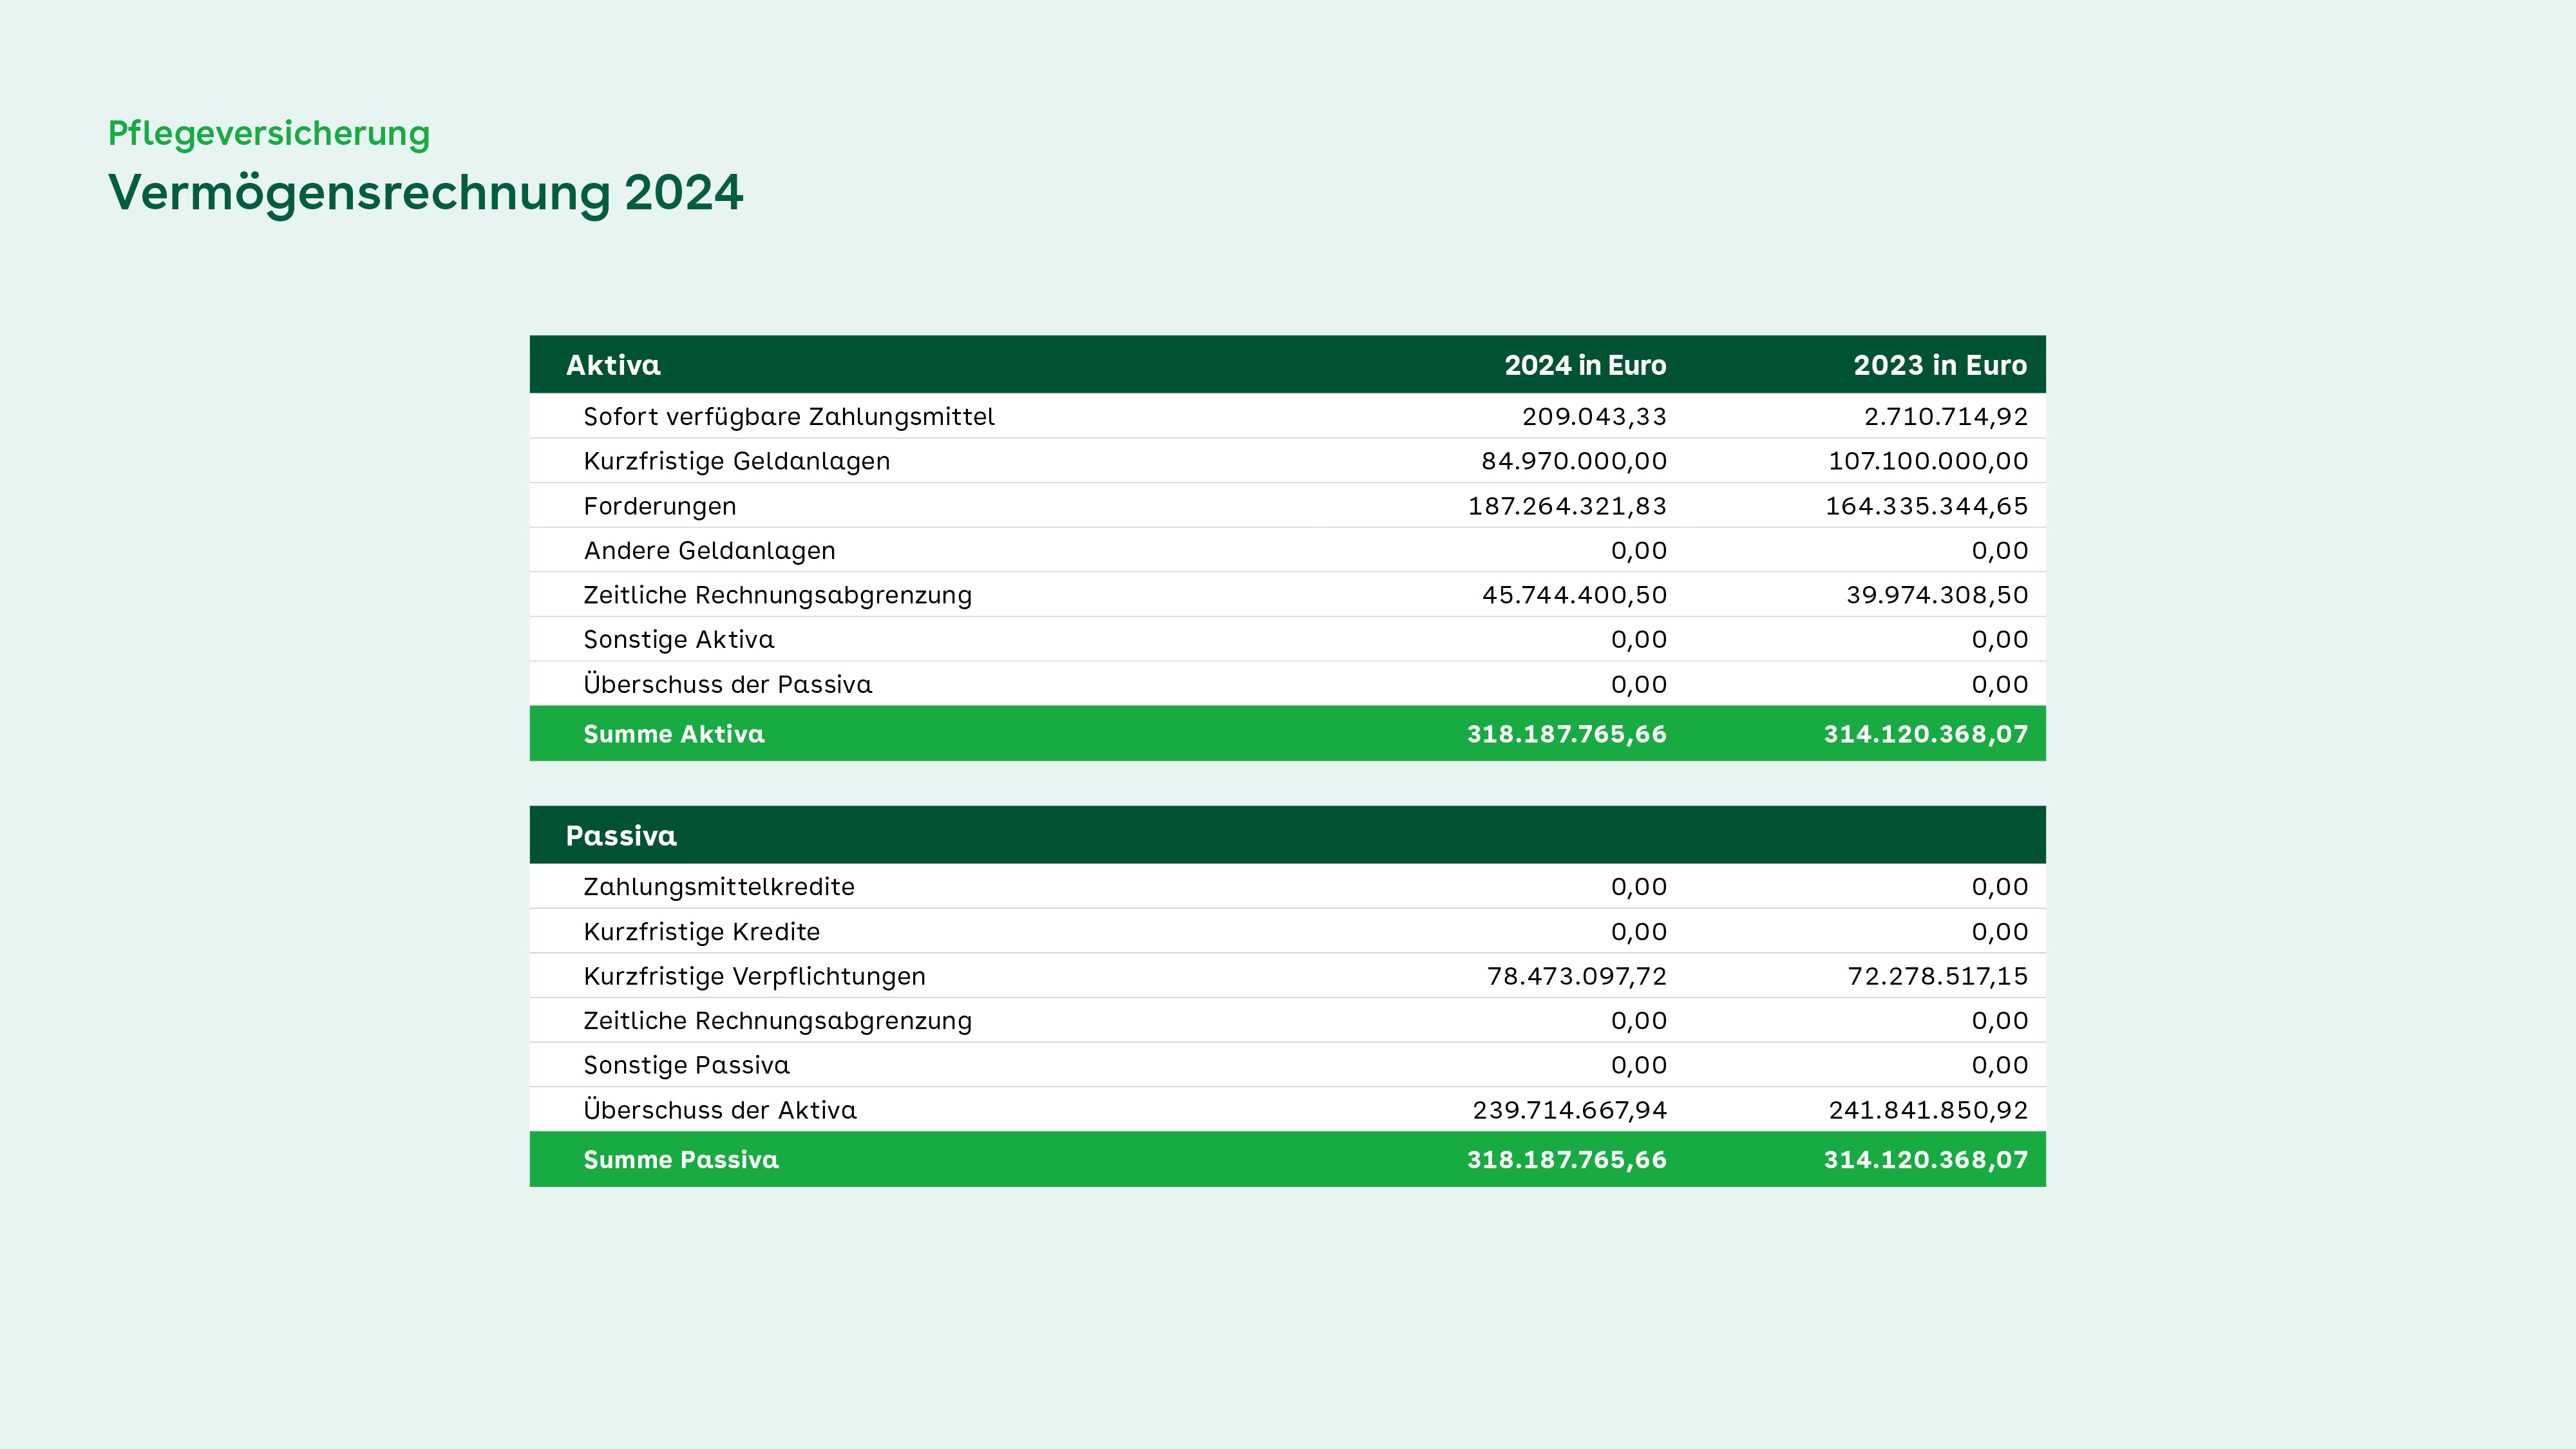Select the Überschuss der Passiva label
Screen dimensions: 2576x1449
[x=728, y=684]
